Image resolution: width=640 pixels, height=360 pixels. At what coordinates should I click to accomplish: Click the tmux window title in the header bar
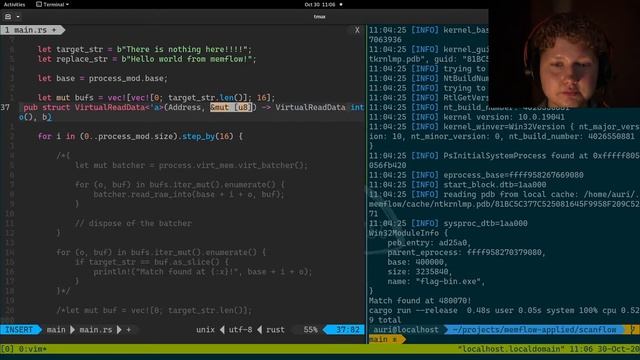click(x=319, y=17)
